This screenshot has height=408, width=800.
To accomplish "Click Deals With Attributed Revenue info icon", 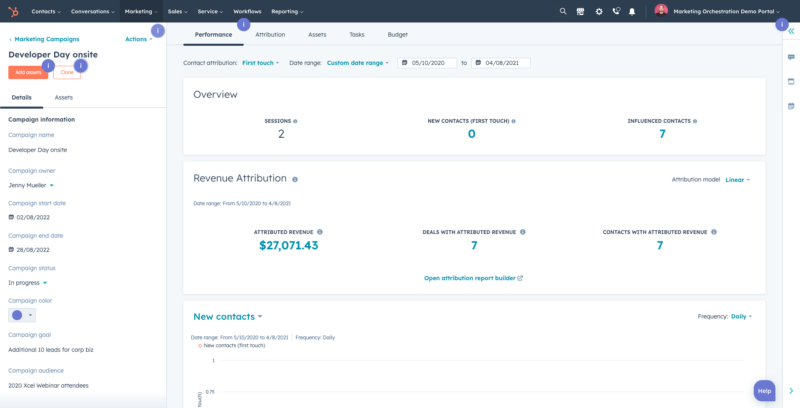I will 523,232.
